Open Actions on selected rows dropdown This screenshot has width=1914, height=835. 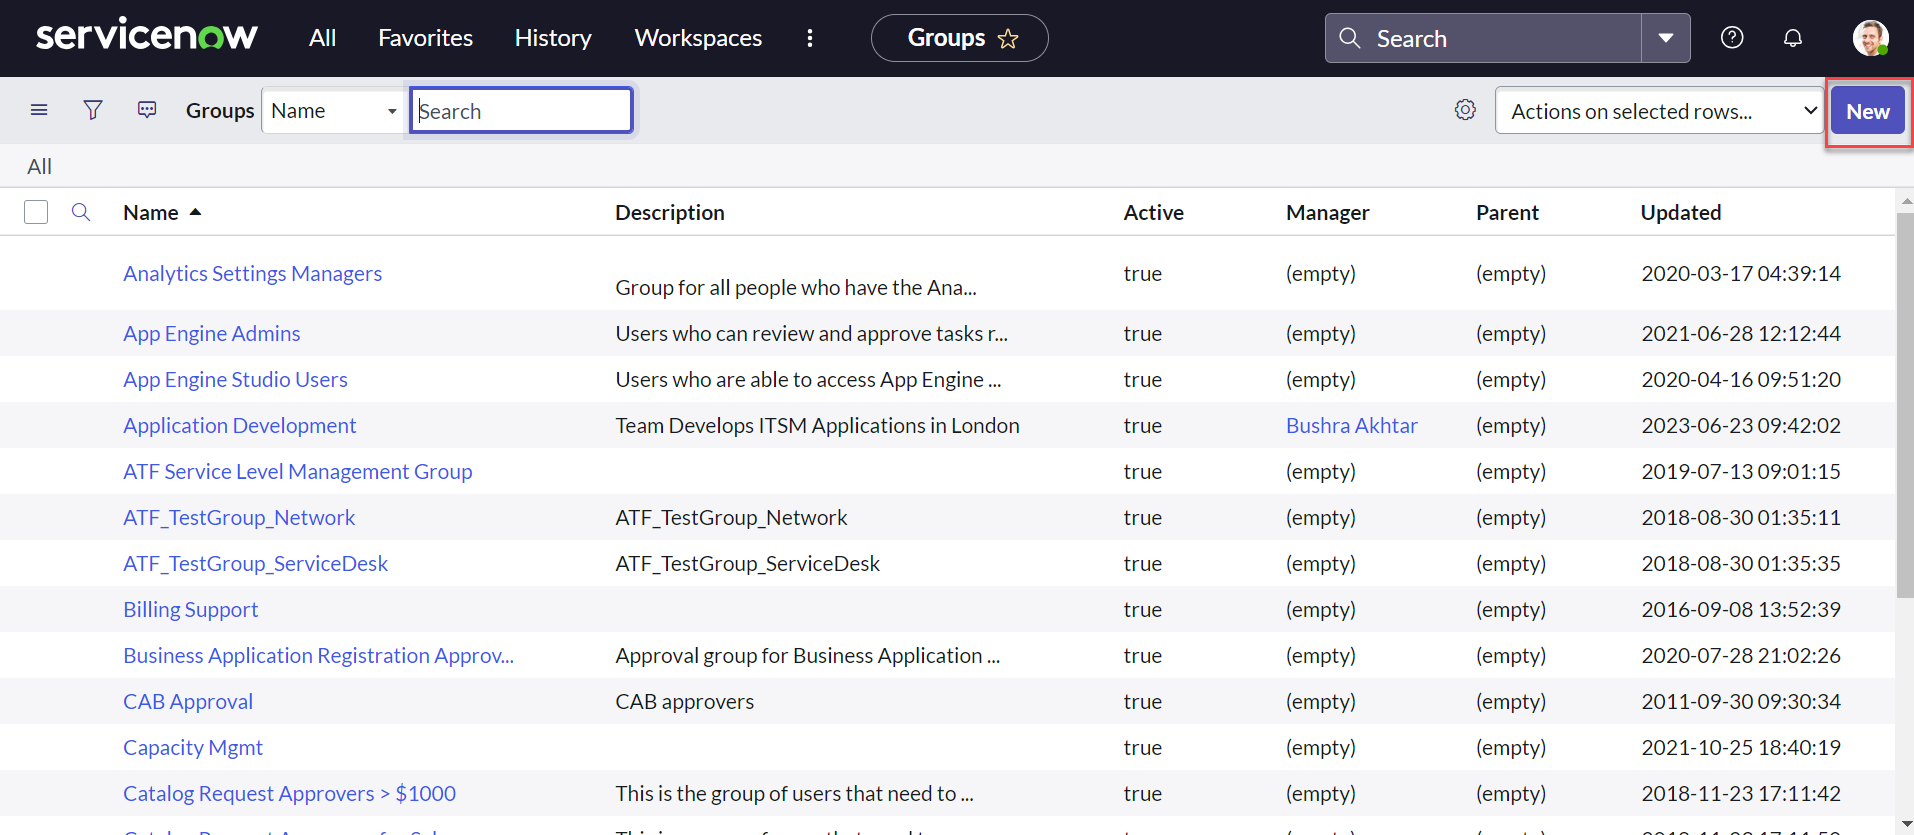(1659, 111)
